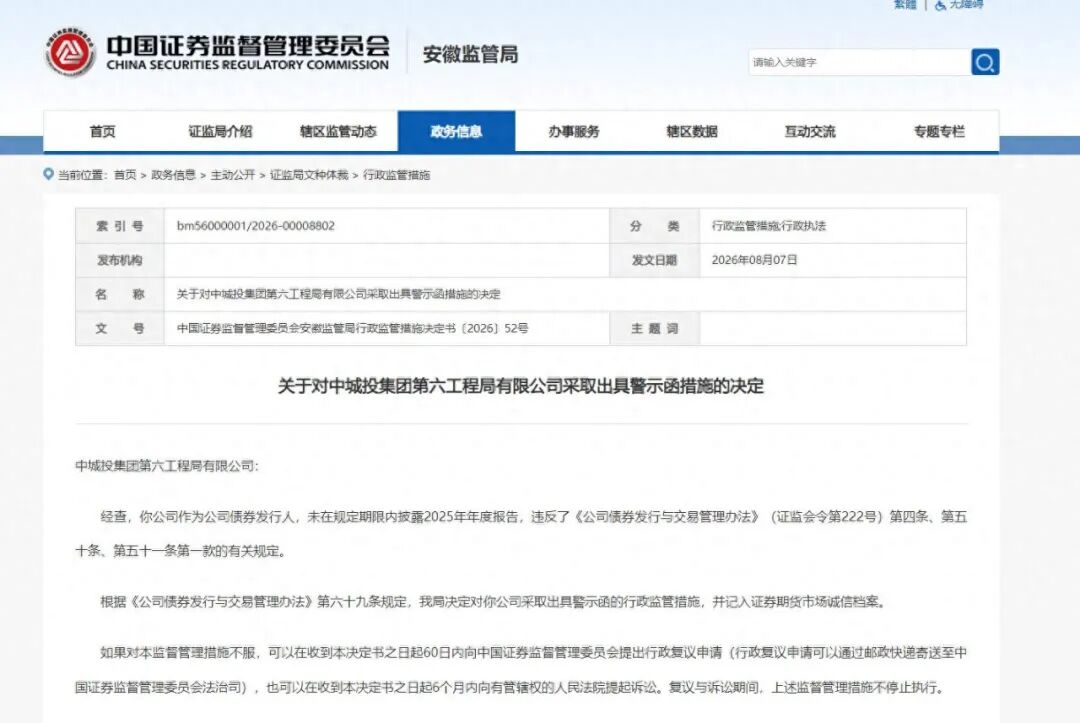
Task: Click the 安徽监管局 bureau title
Action: coord(470,54)
